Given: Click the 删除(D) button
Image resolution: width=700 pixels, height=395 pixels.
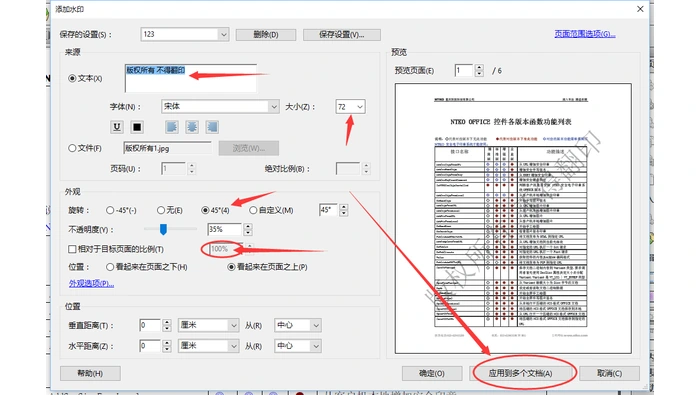Looking at the screenshot, I should click(266, 34).
